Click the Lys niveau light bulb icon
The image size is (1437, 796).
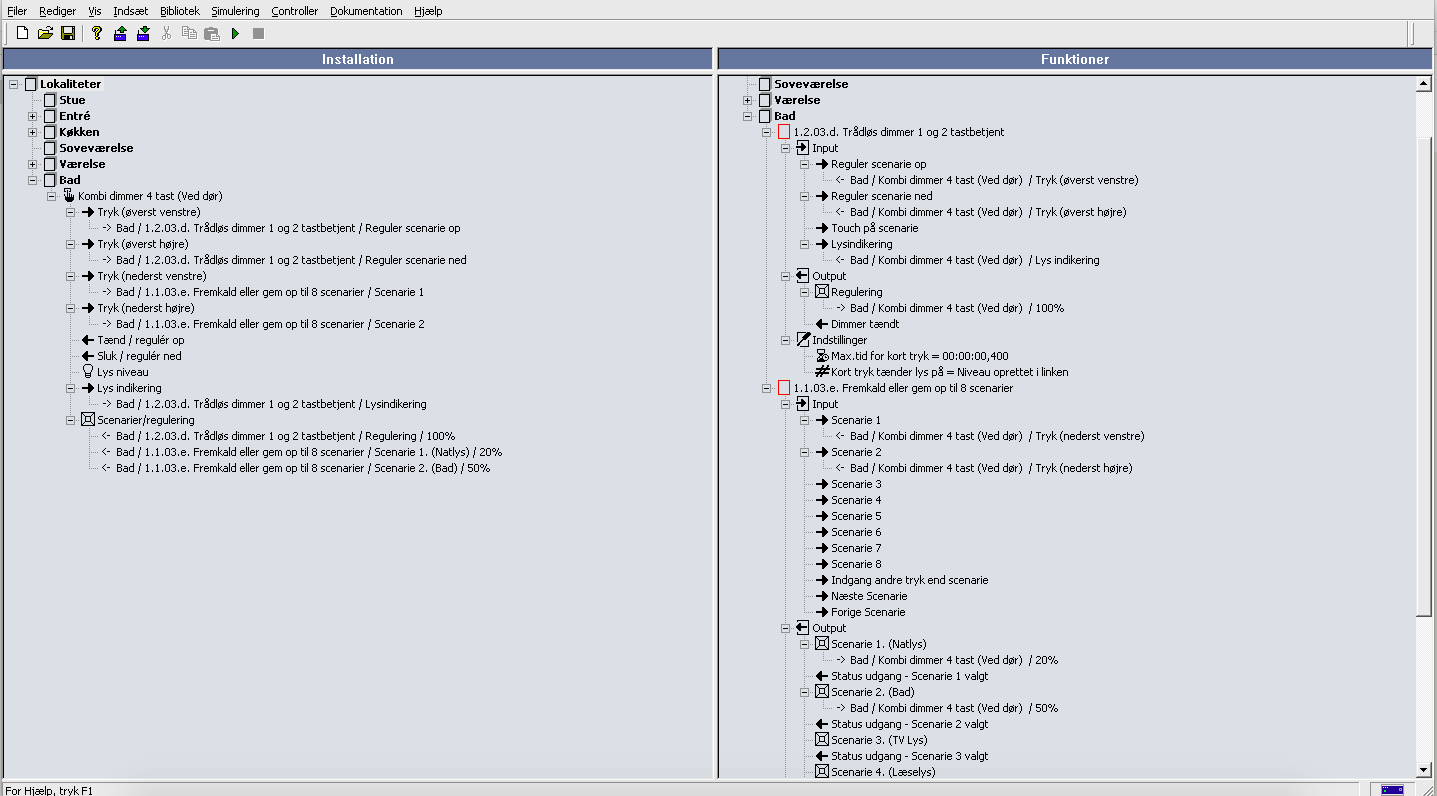(88, 372)
